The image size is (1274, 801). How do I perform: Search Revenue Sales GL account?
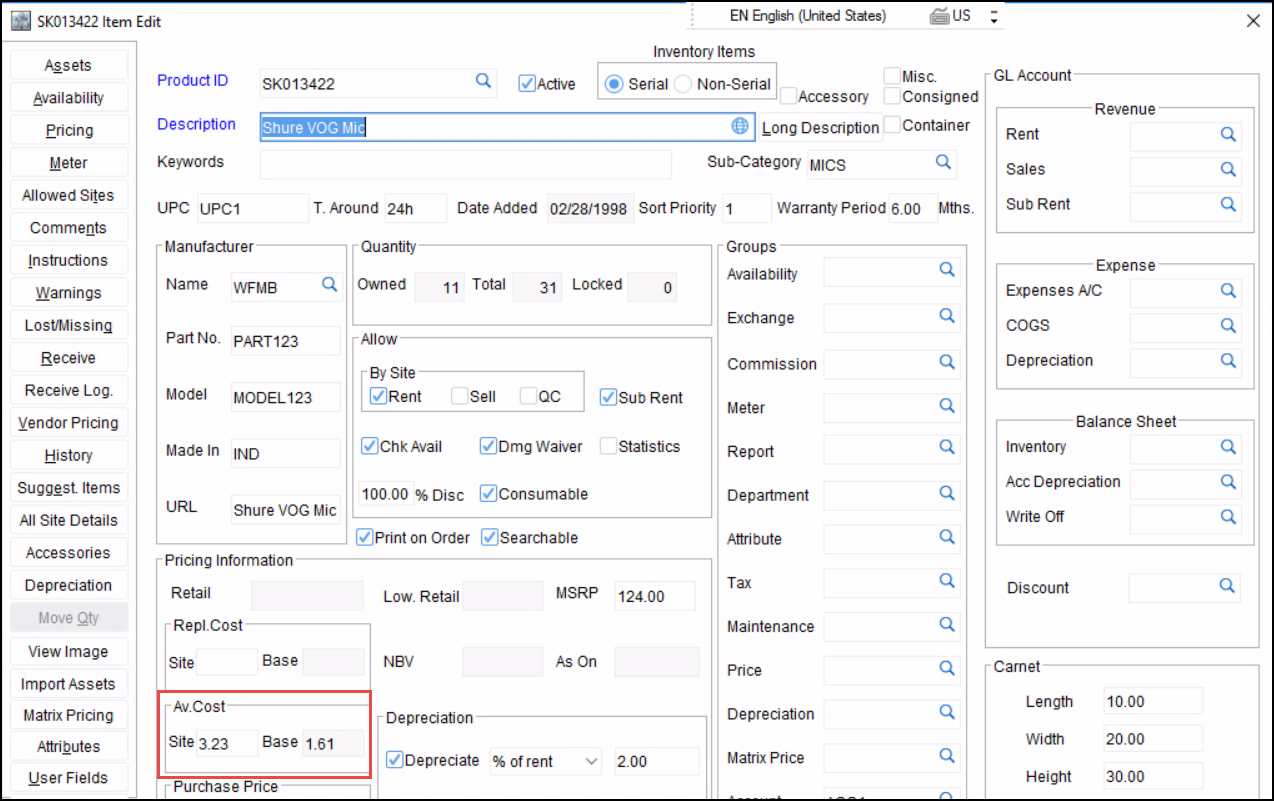(1228, 170)
